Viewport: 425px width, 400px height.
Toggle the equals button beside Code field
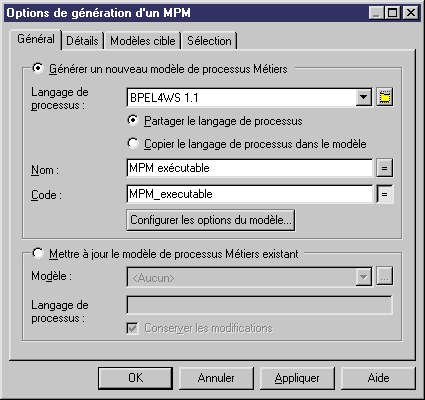click(385, 194)
